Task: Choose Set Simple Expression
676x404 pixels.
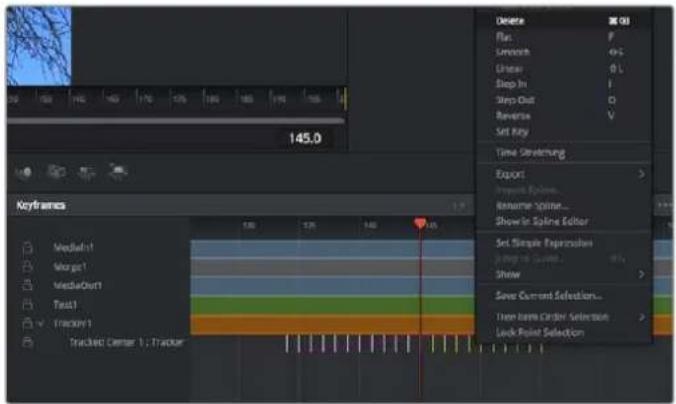Action: (x=544, y=243)
